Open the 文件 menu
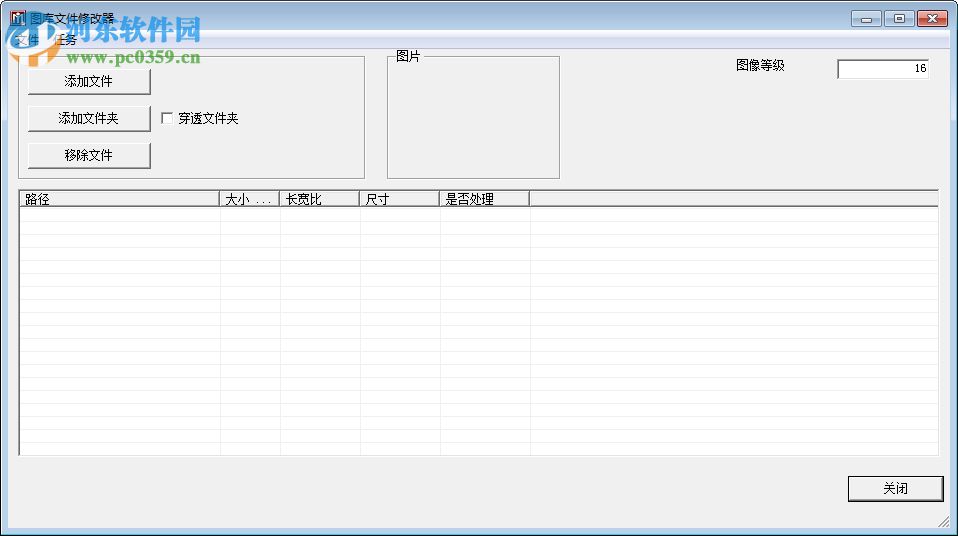The height and width of the screenshot is (536, 958). coord(27,40)
